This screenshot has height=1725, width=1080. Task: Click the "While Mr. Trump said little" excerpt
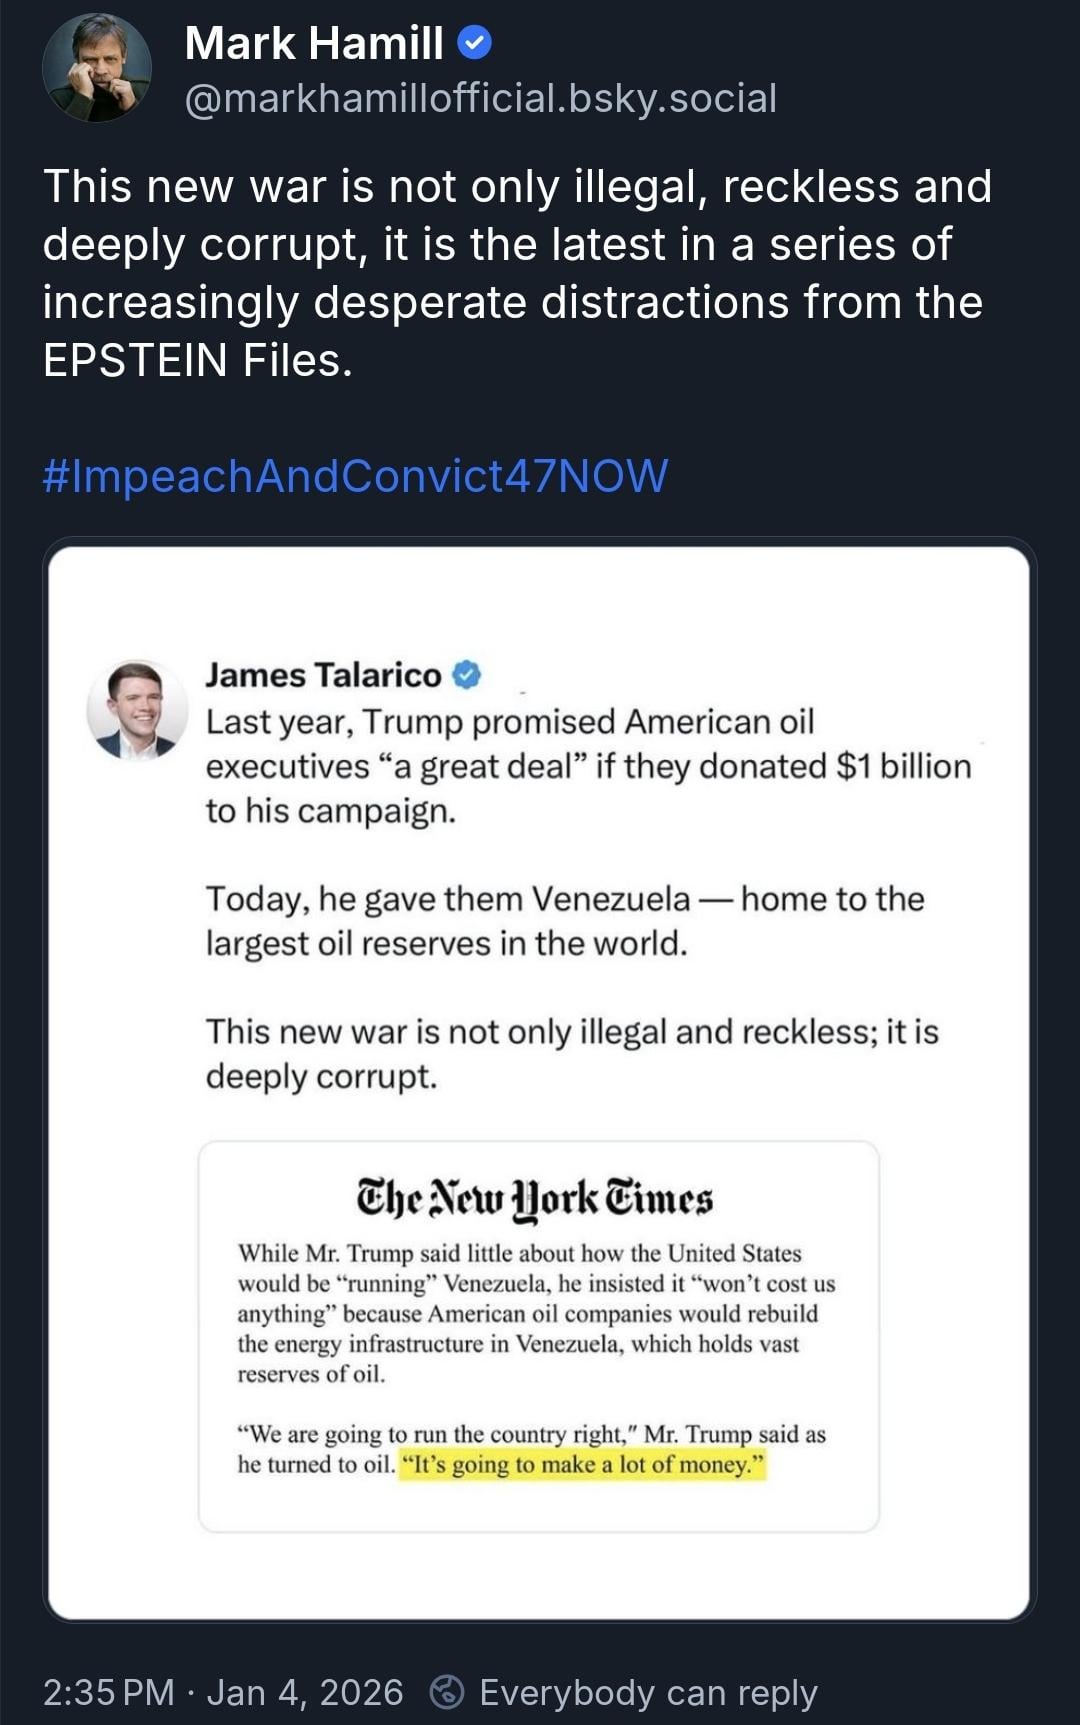[536, 1313]
